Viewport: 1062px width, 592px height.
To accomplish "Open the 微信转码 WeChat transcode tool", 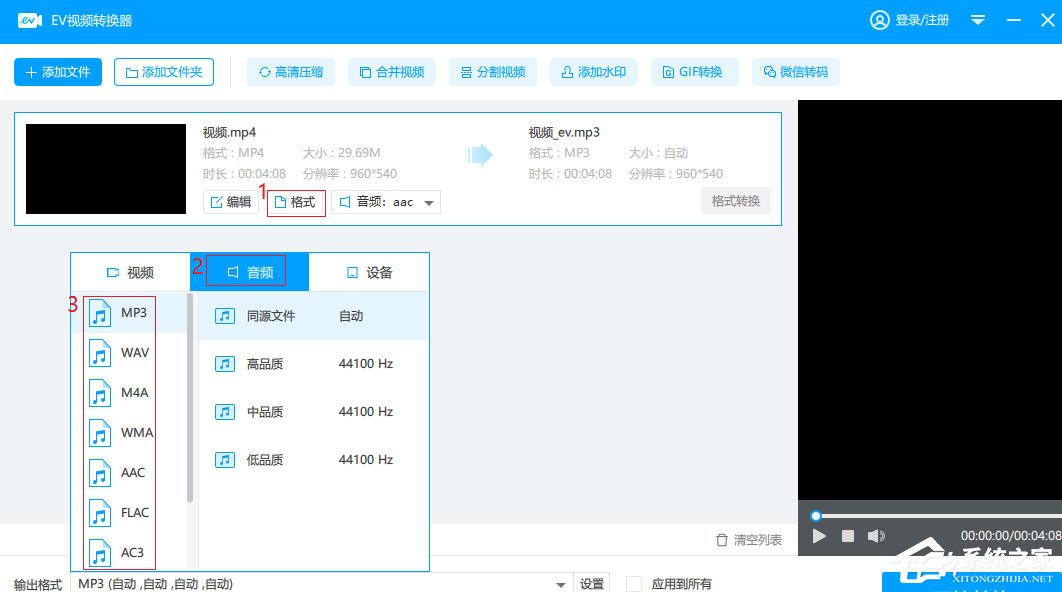I will pos(795,71).
